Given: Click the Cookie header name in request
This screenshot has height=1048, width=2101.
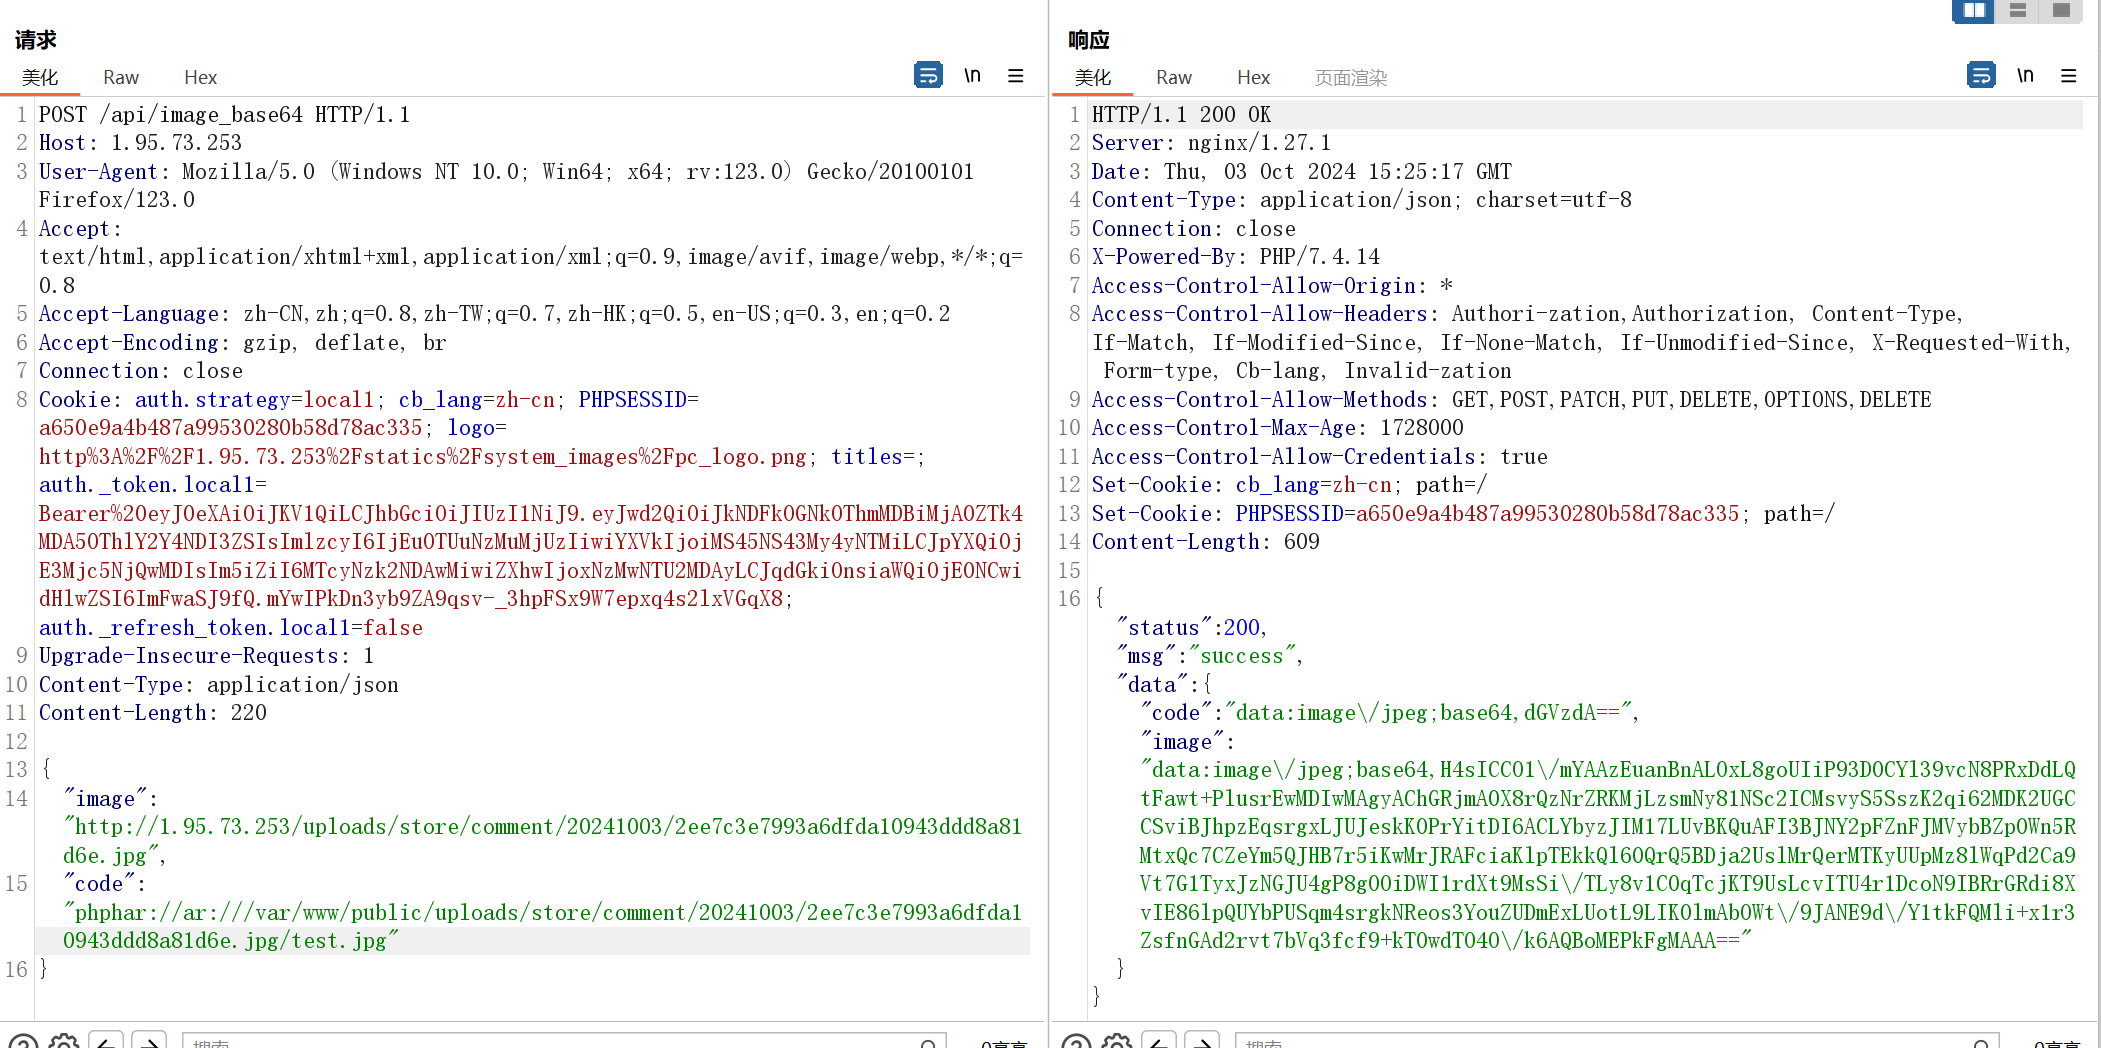Looking at the screenshot, I should pyautogui.click(x=75, y=399).
